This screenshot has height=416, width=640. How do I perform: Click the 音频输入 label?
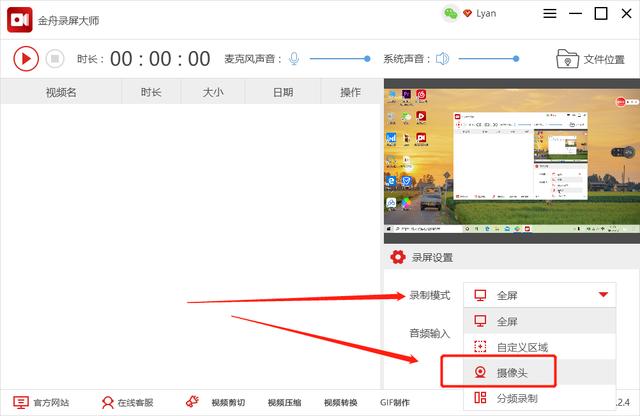pyautogui.click(x=429, y=334)
